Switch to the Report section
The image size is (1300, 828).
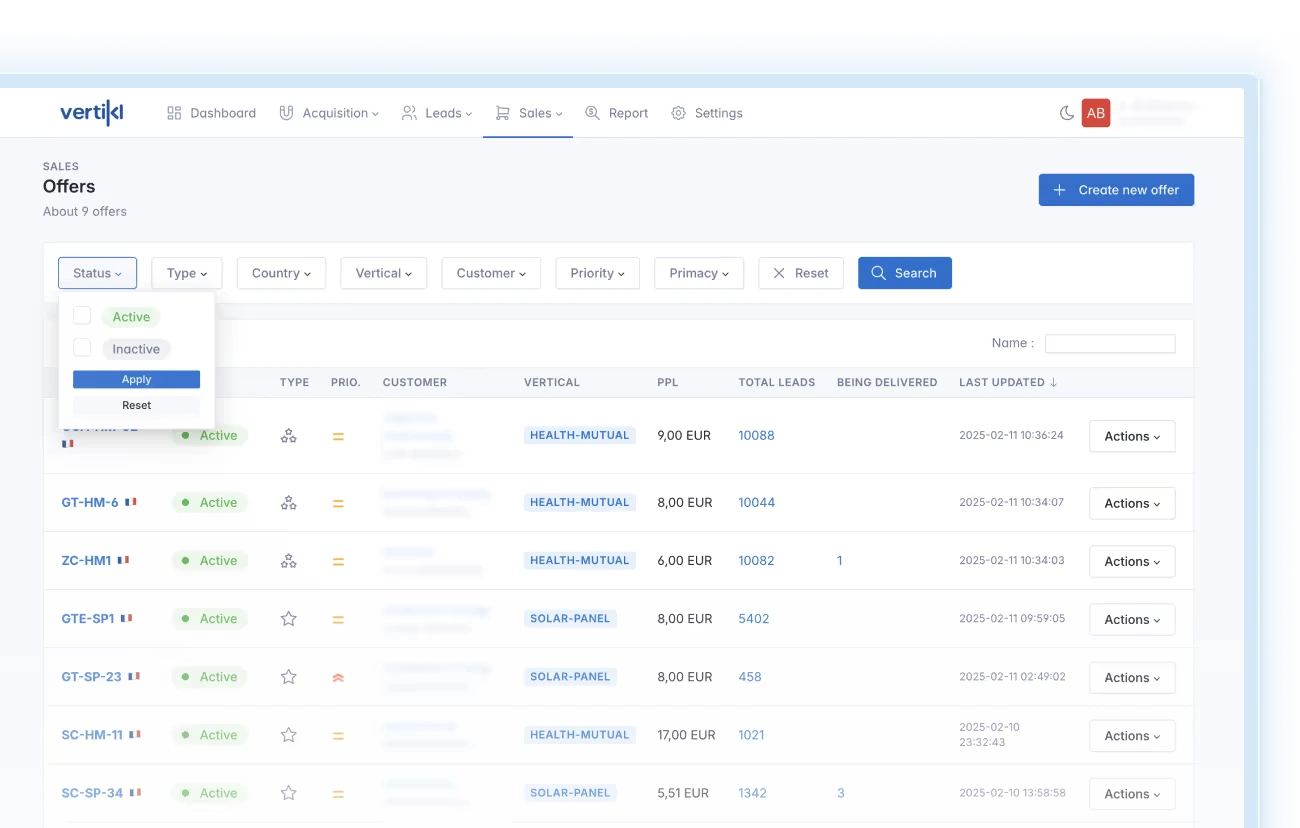click(x=628, y=113)
